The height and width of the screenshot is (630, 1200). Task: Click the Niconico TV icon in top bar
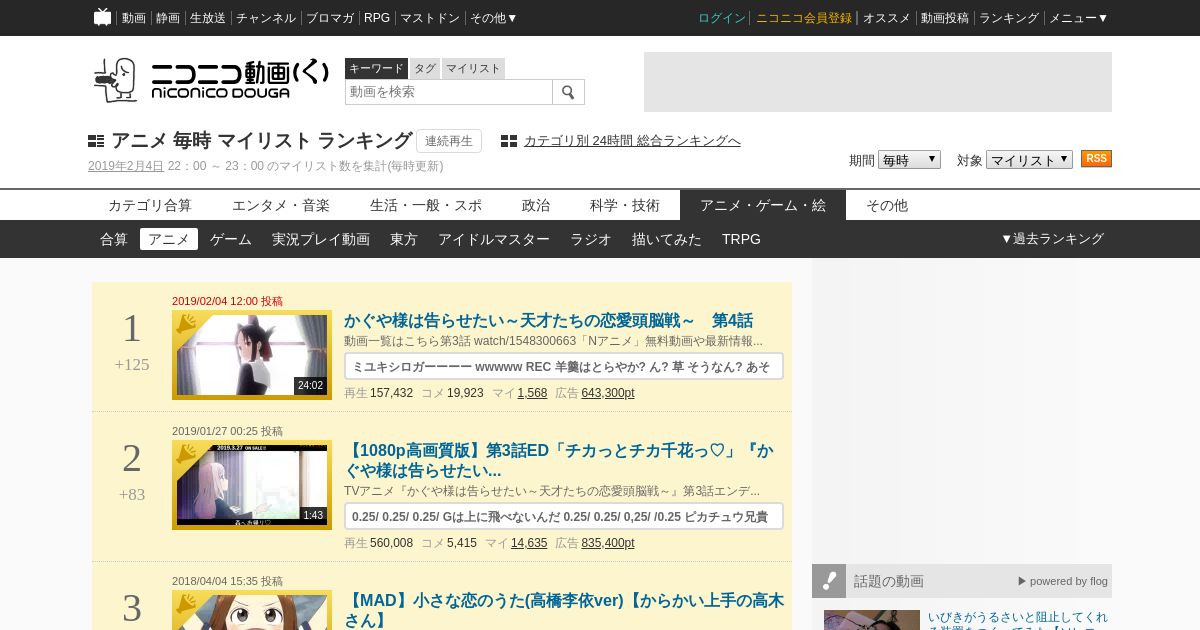102,17
